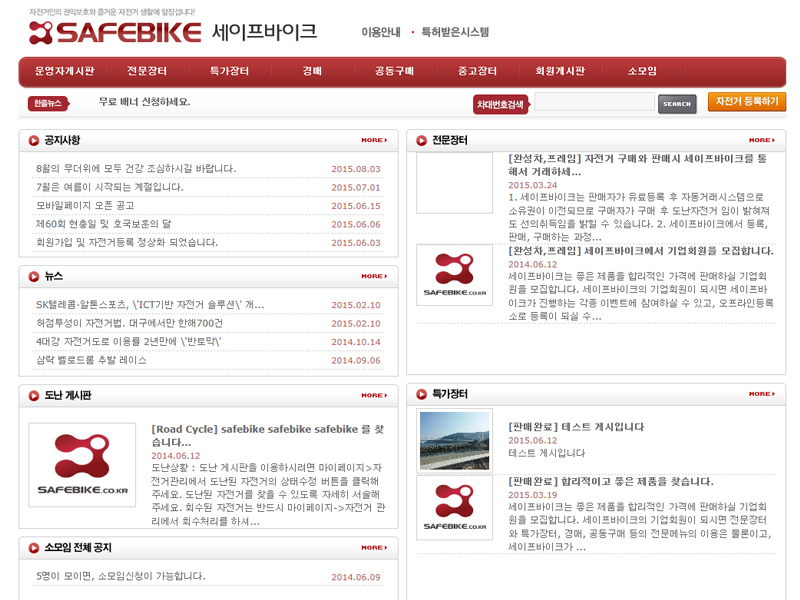Open the news item '4대강 자전거도로 이용률 2년만에'
This screenshot has width=800, height=600.
pyautogui.click(x=129, y=341)
